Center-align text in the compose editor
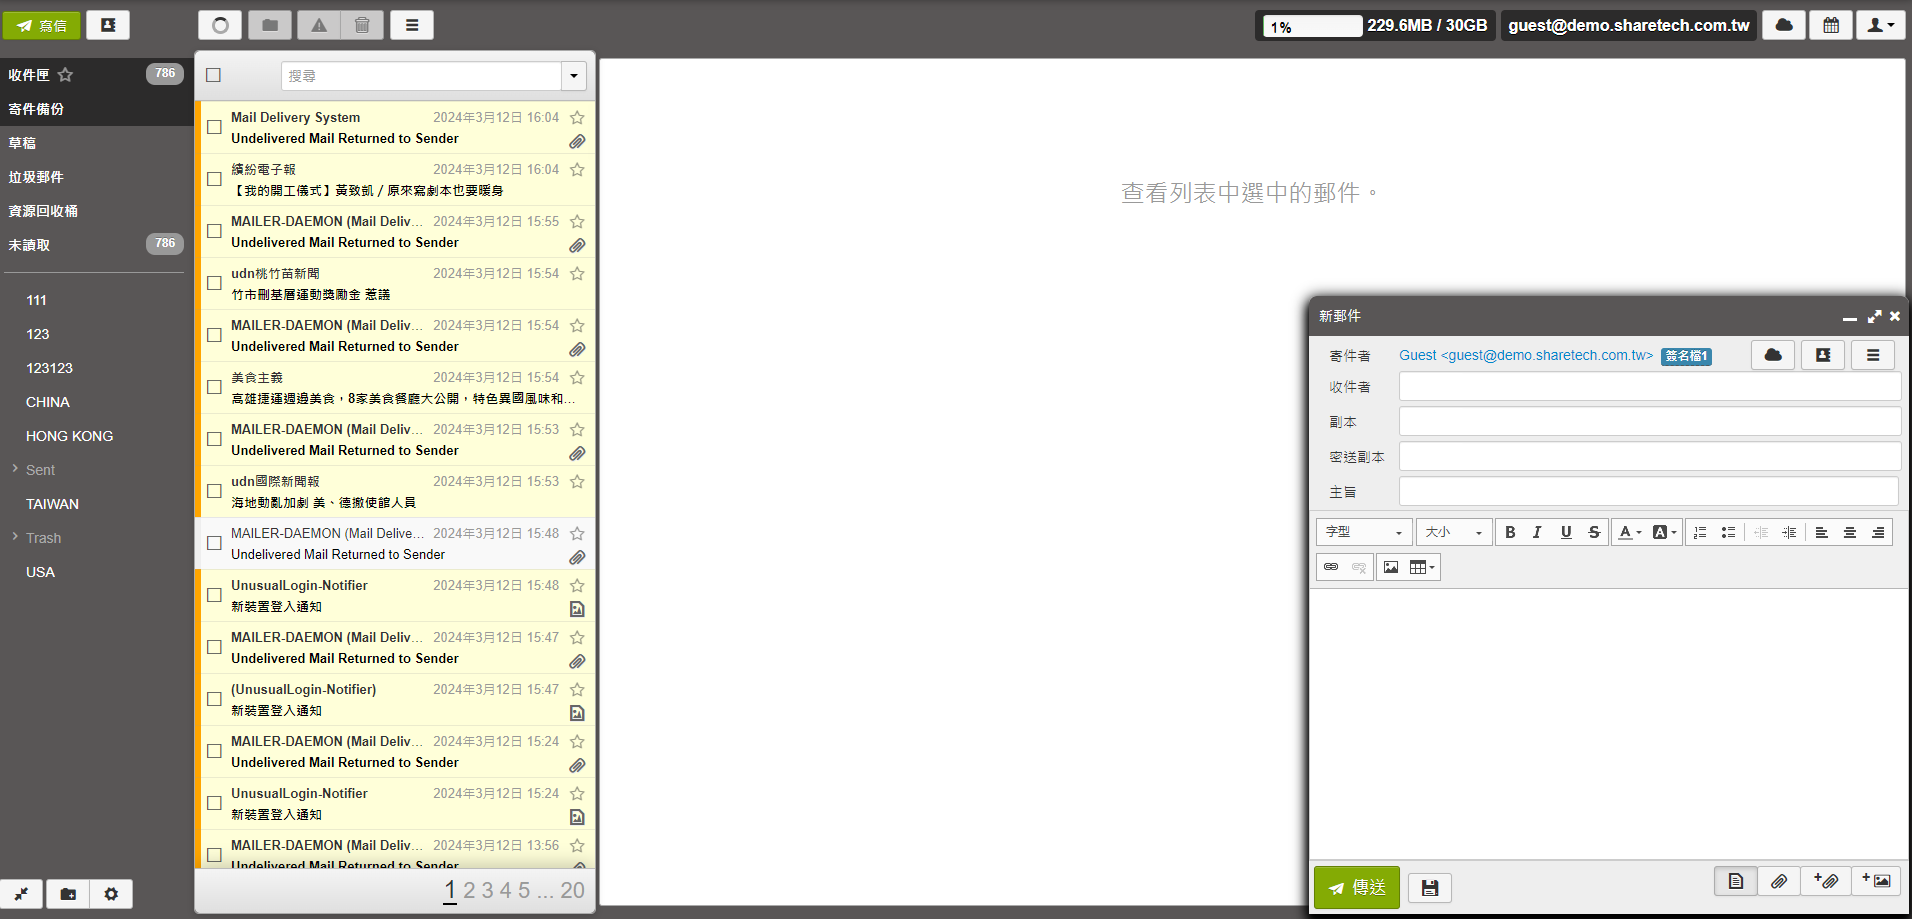The image size is (1912, 919). [1849, 532]
